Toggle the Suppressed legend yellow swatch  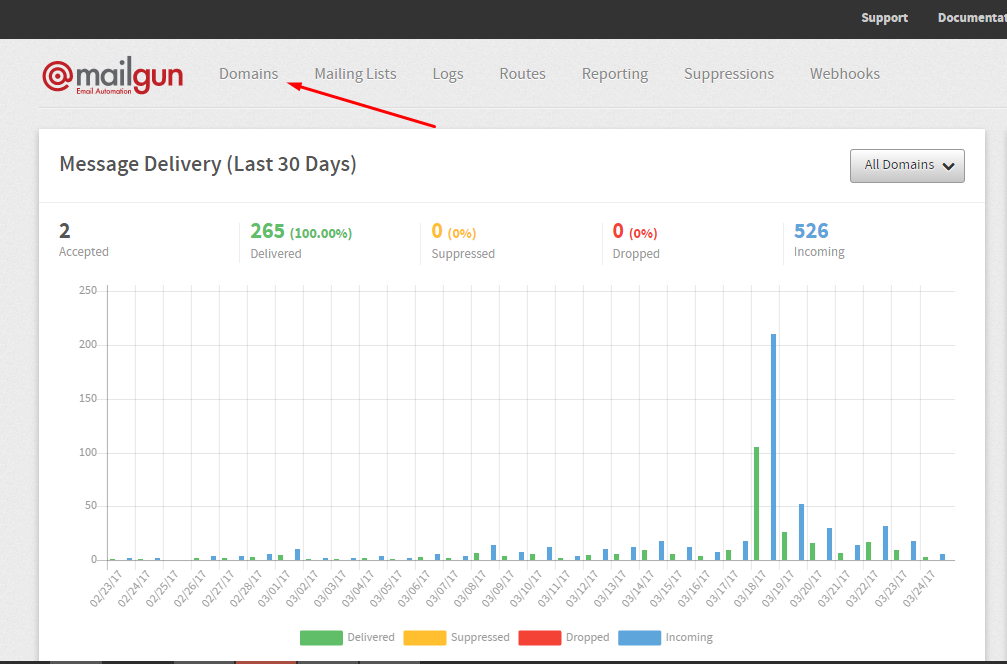[424, 637]
